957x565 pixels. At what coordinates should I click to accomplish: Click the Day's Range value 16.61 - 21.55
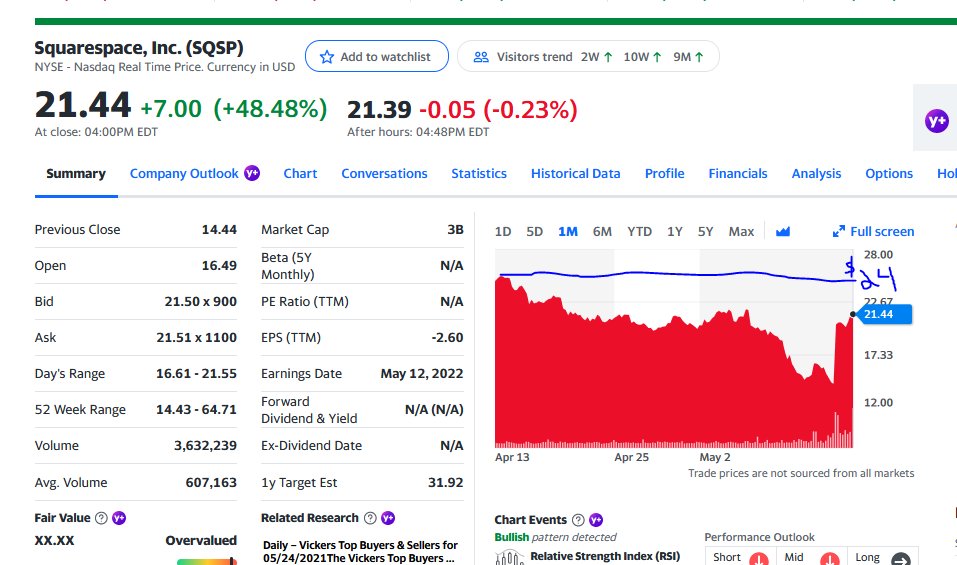197,373
